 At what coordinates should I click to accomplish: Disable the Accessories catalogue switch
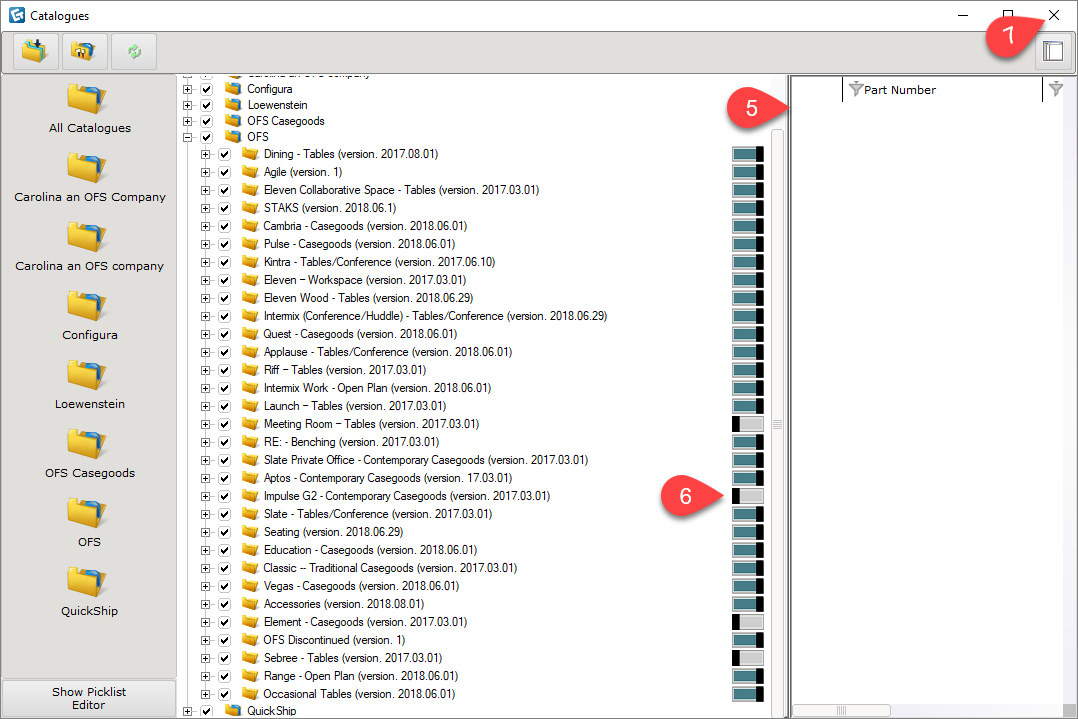point(747,604)
